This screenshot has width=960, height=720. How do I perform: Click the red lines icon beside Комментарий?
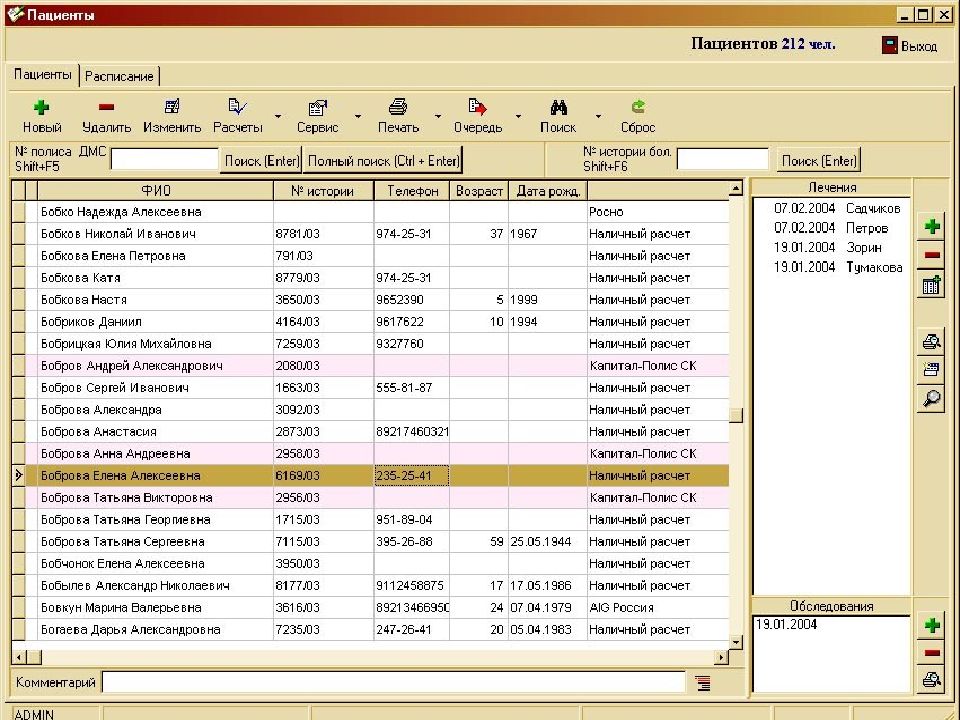[703, 683]
